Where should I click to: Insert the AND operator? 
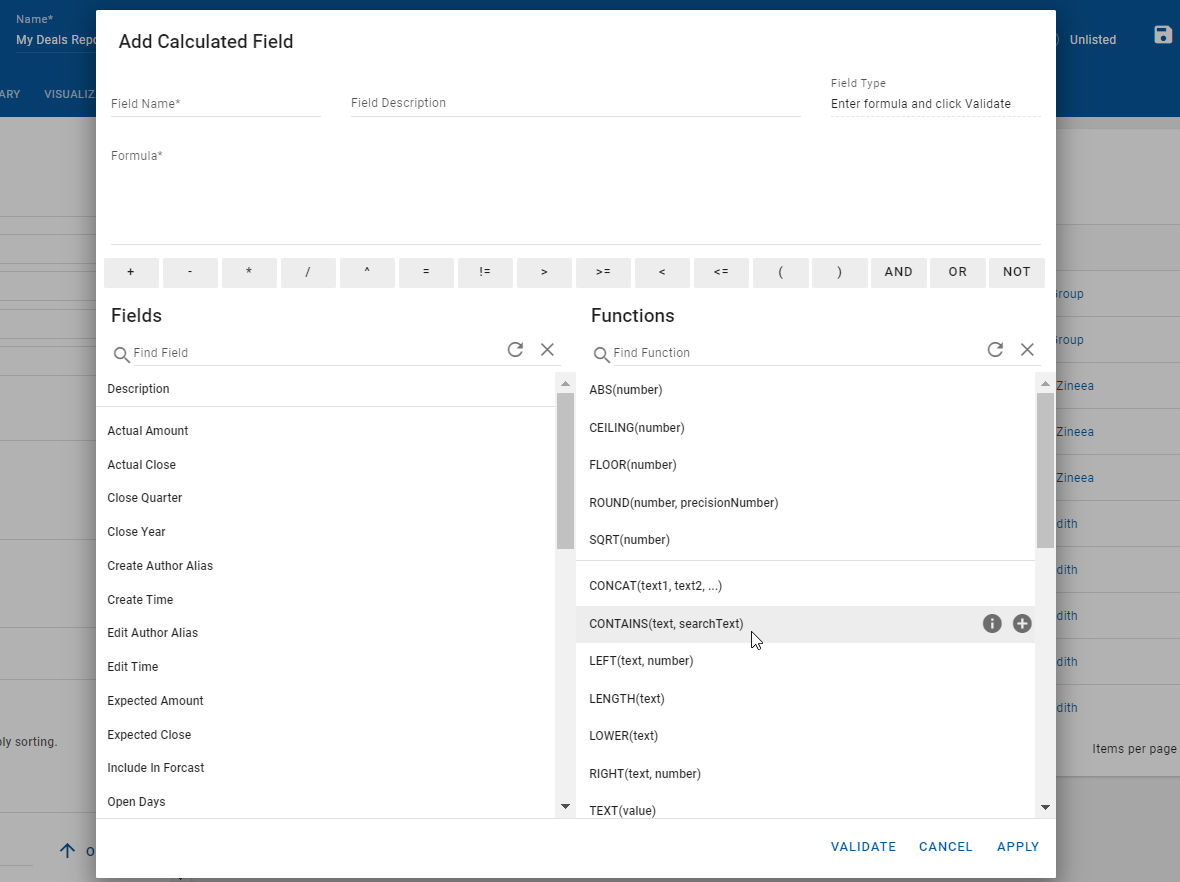pos(898,272)
